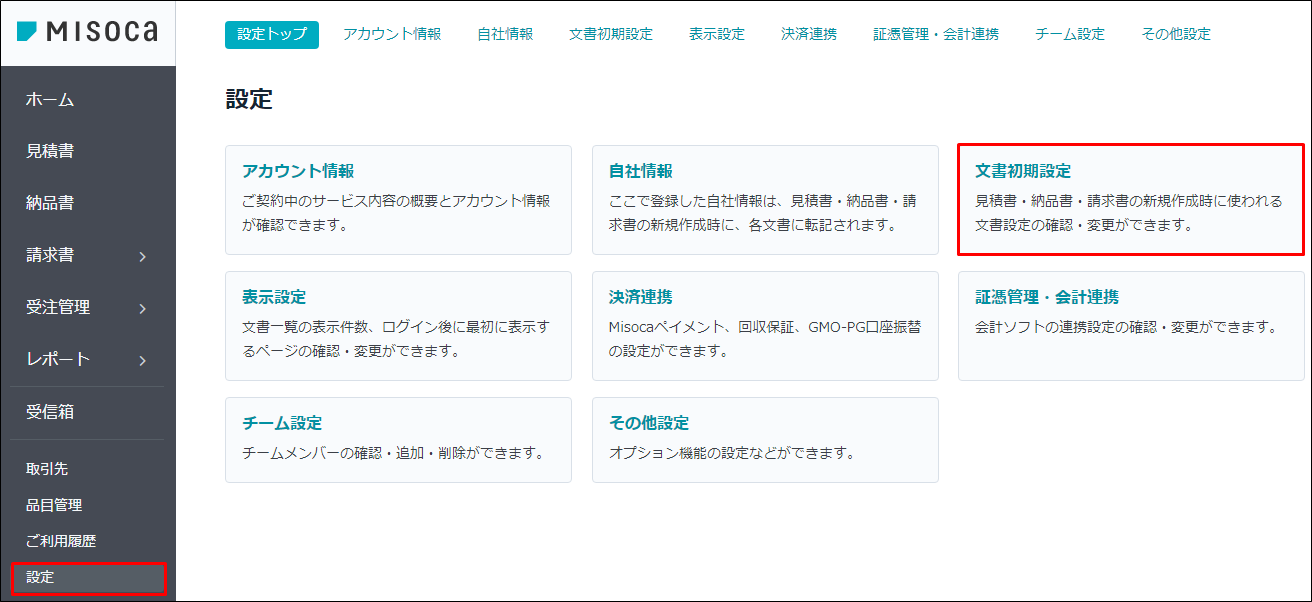Open 決済連携 payment integration settings
The image size is (1312, 602).
[x=766, y=326]
